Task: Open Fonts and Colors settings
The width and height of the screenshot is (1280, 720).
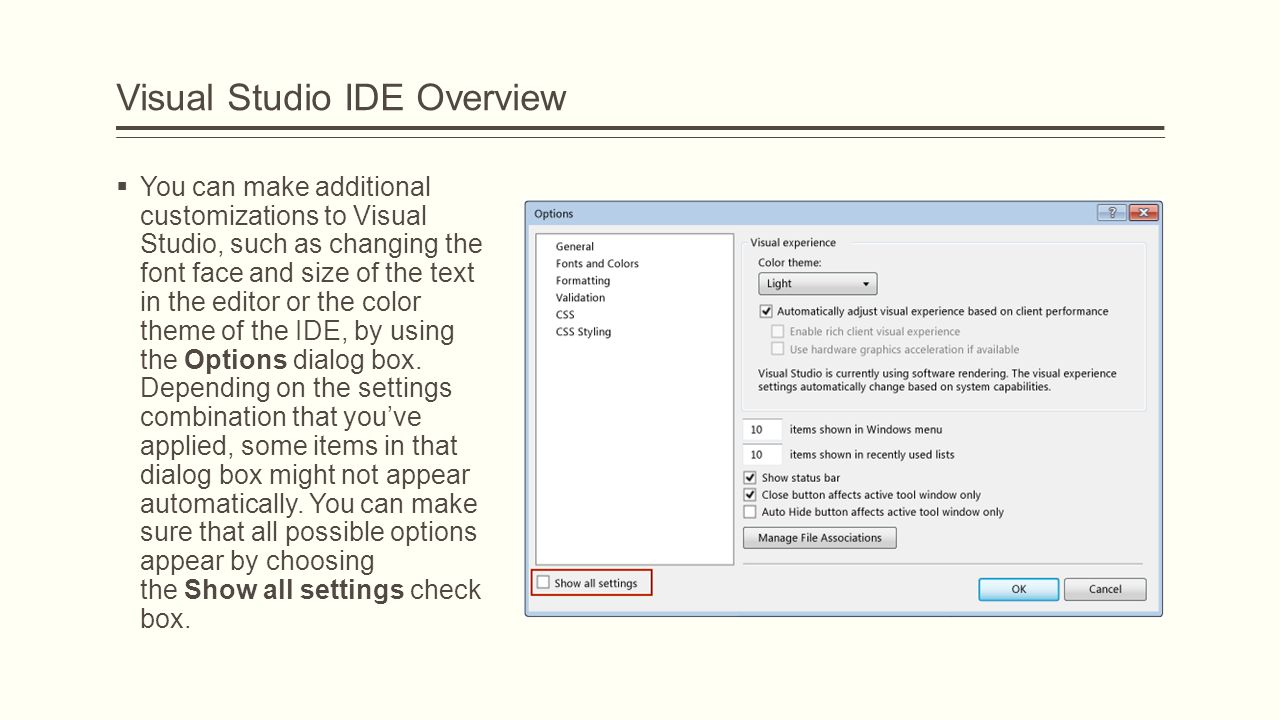Action: [597, 263]
